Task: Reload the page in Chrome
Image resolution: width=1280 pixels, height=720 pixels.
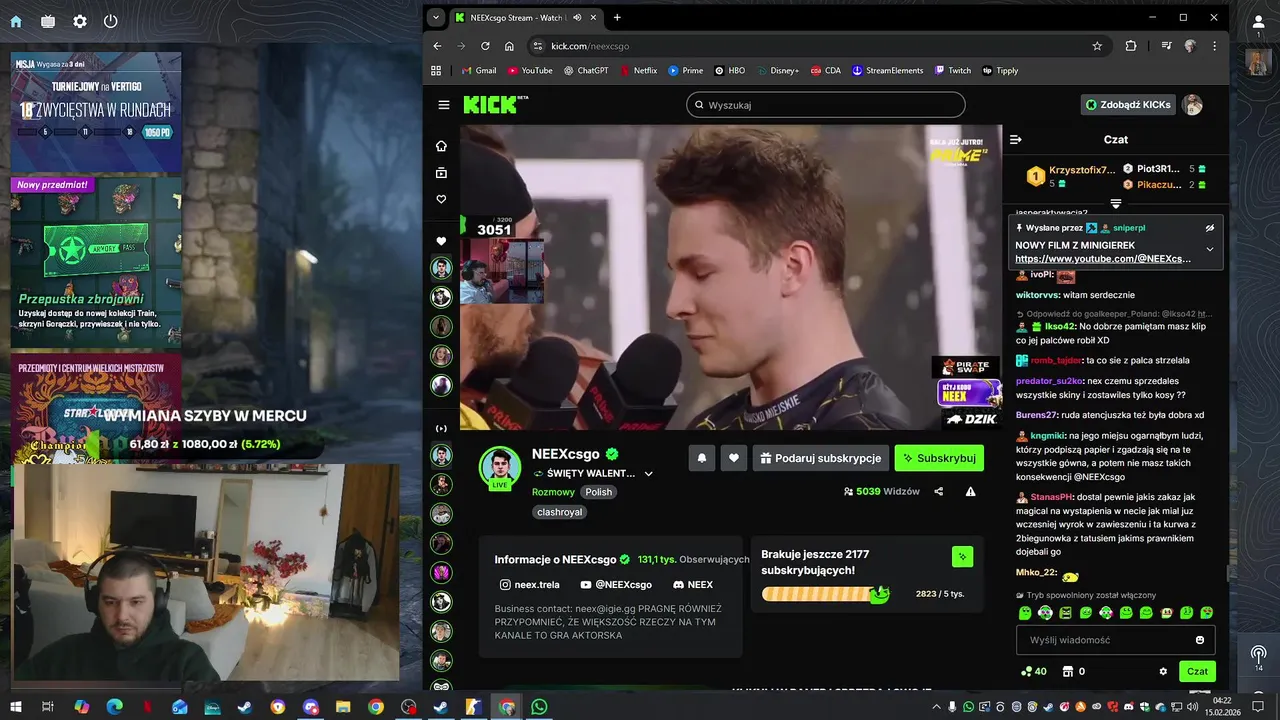Action: (485, 46)
